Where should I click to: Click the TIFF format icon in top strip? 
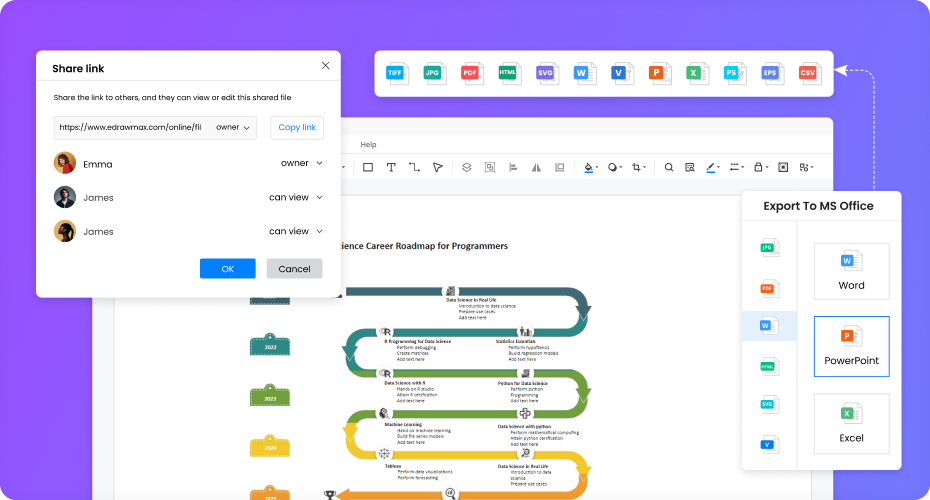tap(398, 73)
